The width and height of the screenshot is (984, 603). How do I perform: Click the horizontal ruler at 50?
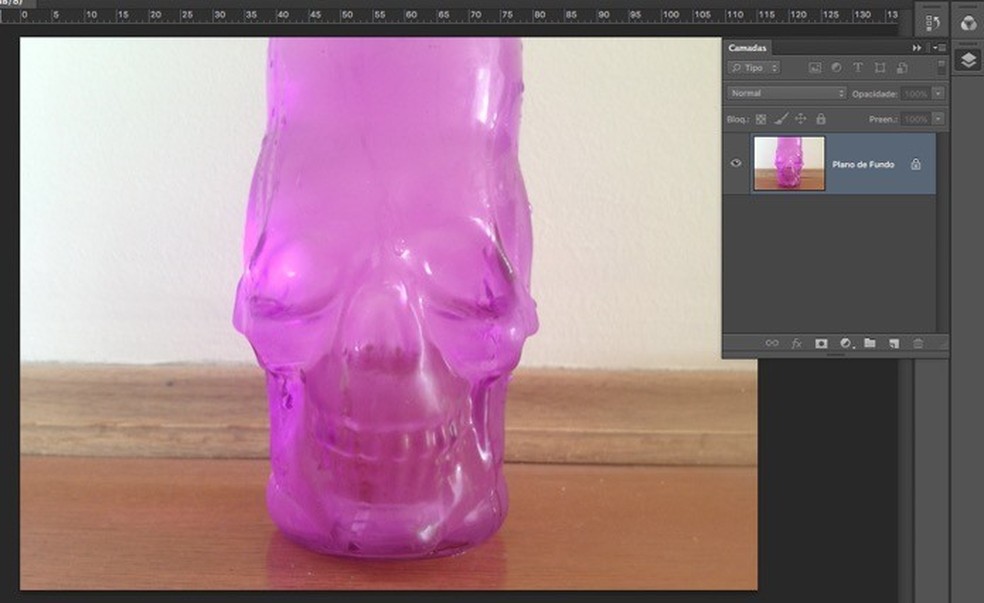(346, 15)
